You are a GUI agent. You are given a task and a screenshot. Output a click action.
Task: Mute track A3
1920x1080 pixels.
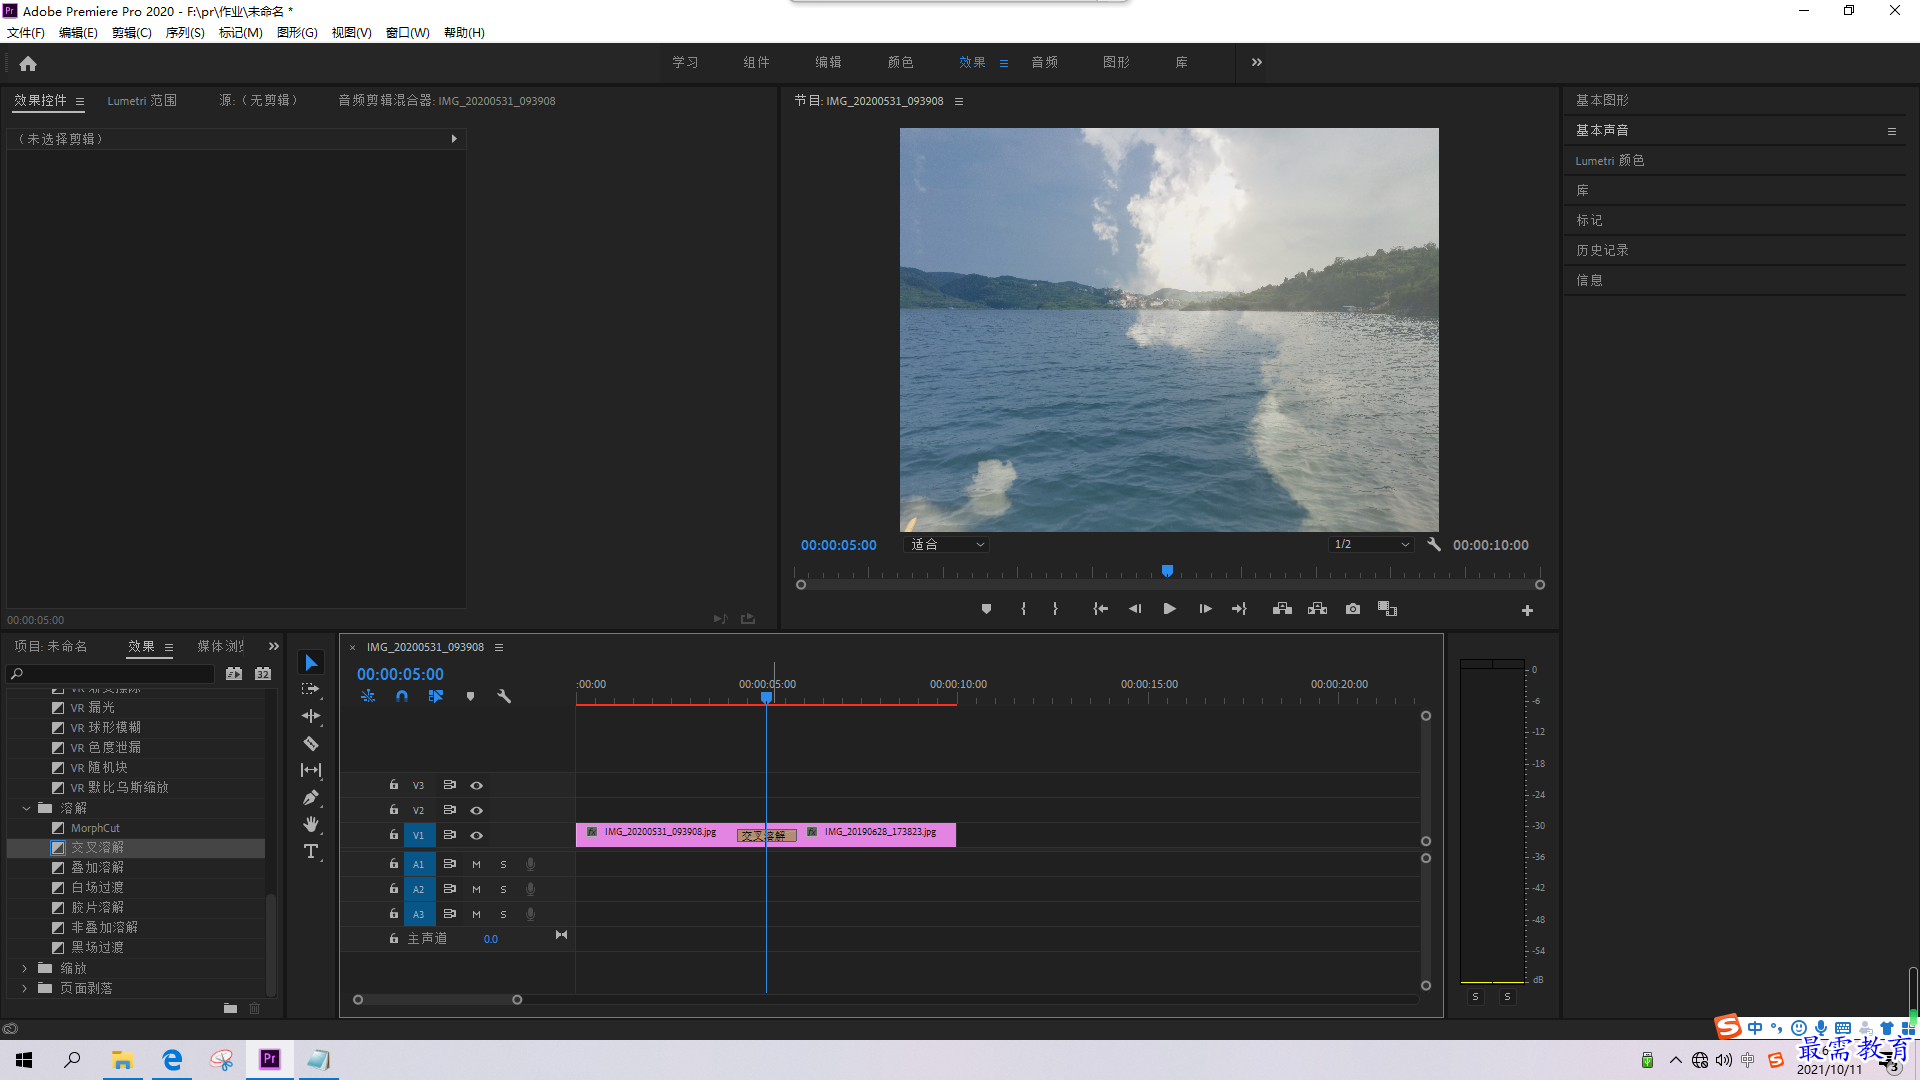[476, 915]
